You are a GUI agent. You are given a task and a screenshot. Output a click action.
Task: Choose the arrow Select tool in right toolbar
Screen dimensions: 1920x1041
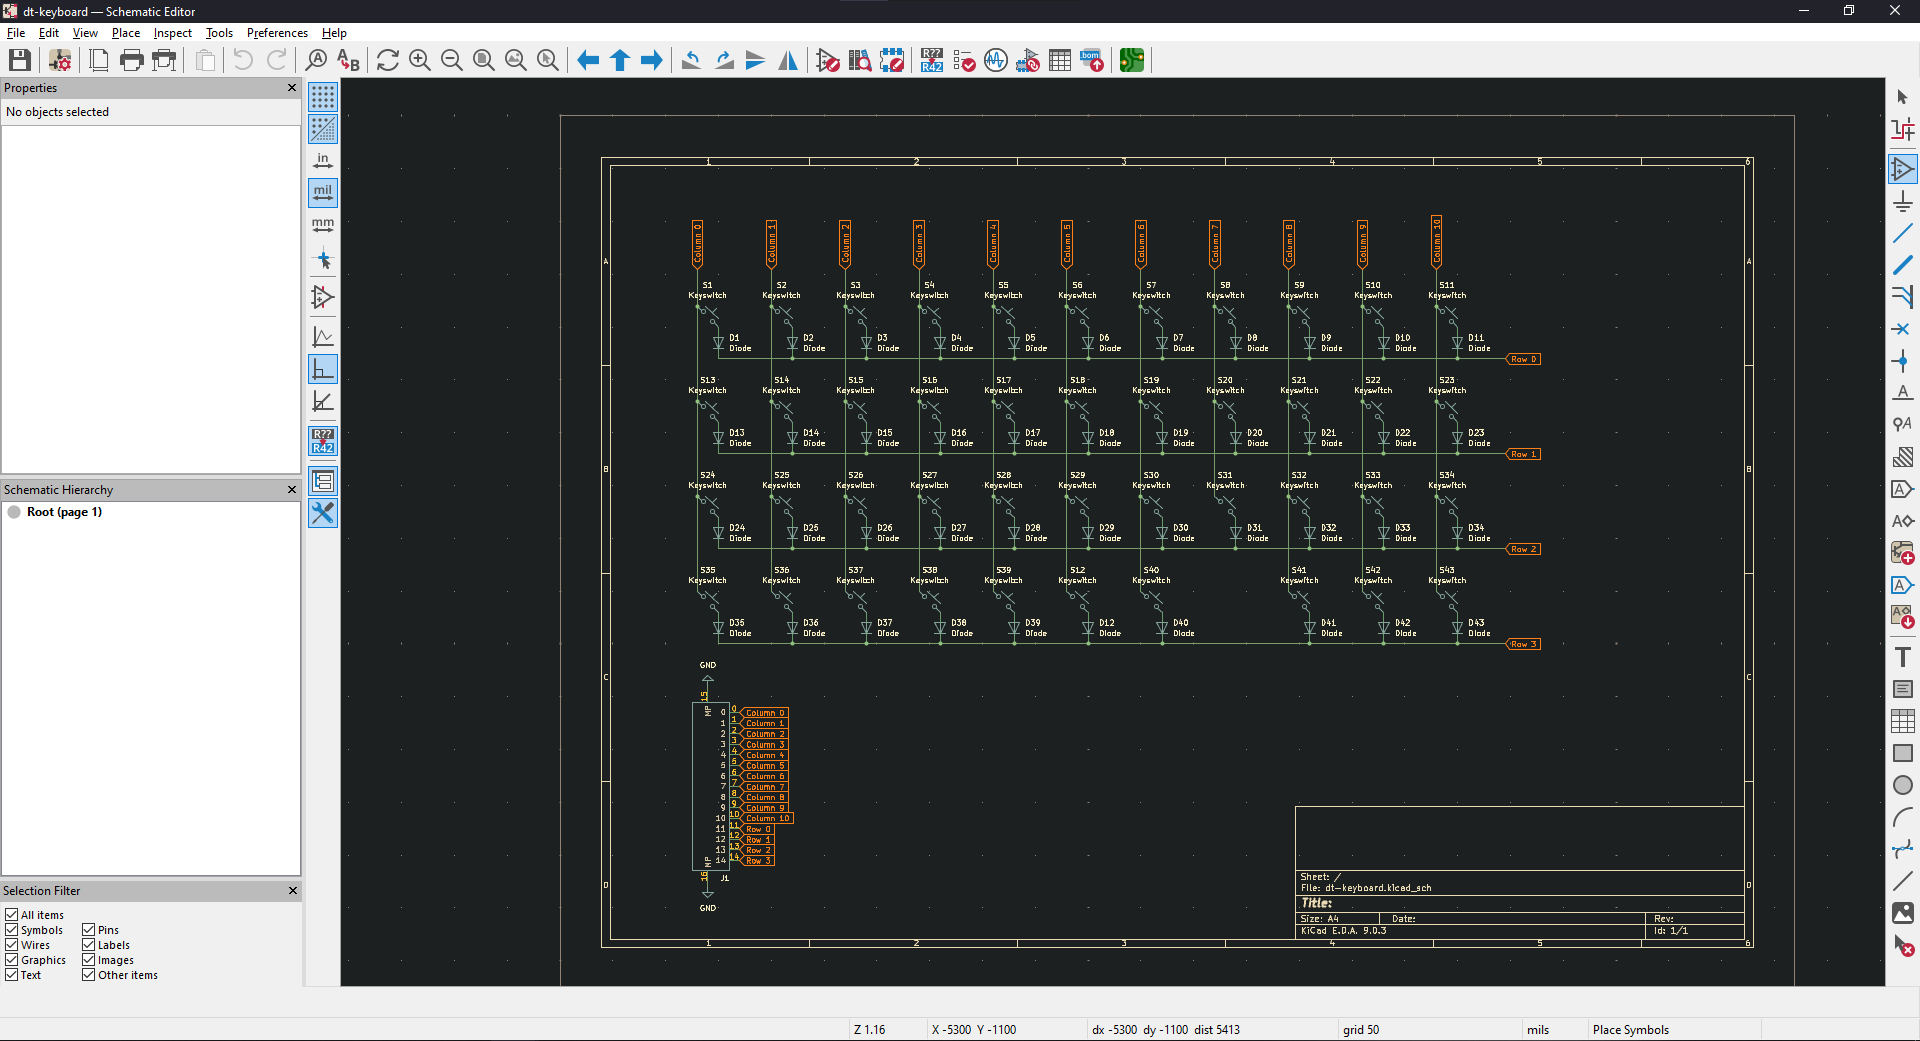pyautogui.click(x=1903, y=97)
